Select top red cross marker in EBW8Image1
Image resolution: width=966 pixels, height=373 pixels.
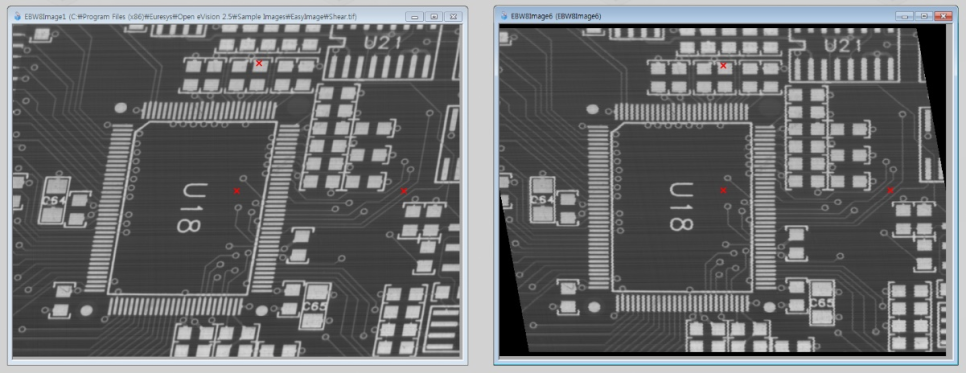259,63
